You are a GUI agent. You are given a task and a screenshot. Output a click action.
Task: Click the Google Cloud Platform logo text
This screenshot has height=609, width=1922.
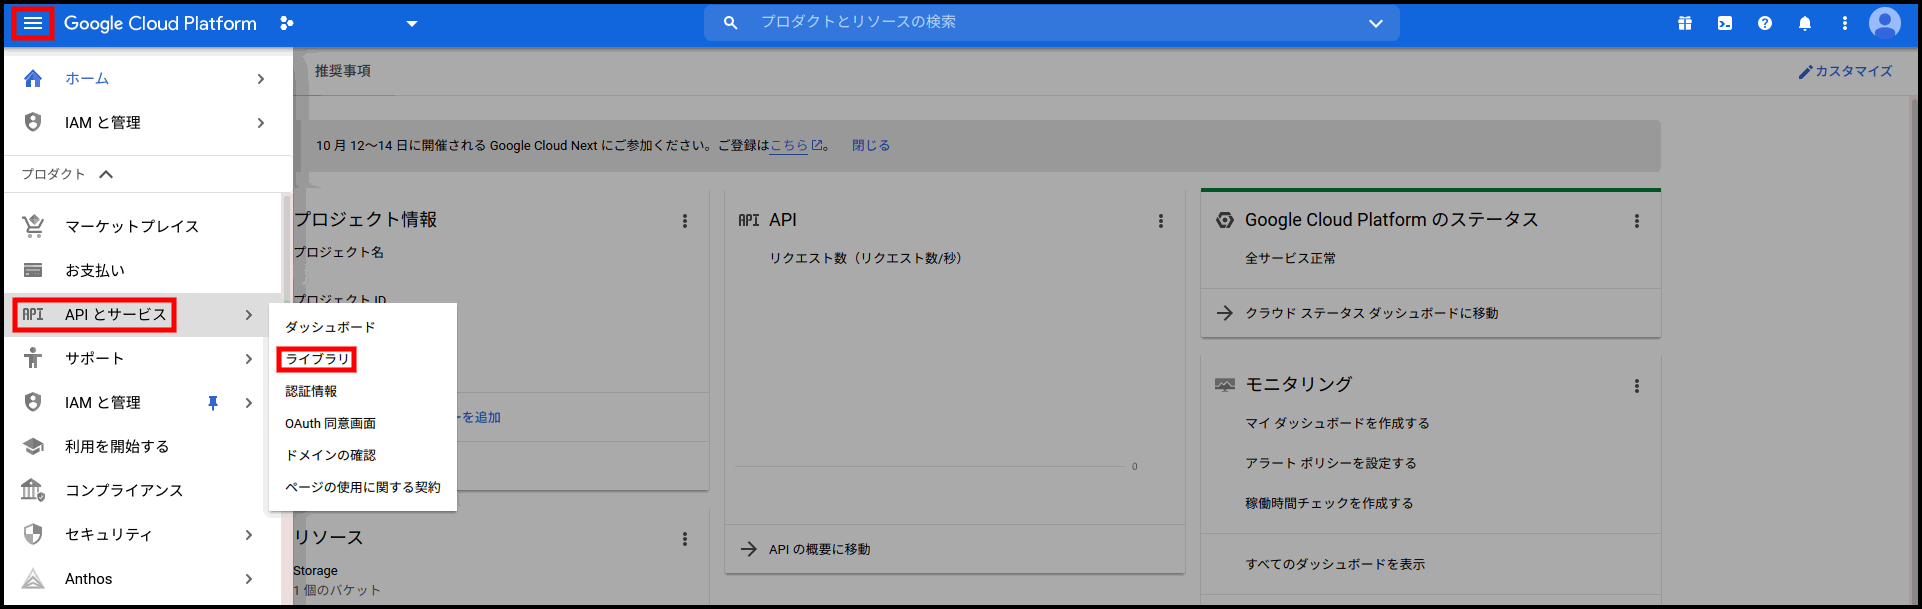(x=160, y=23)
